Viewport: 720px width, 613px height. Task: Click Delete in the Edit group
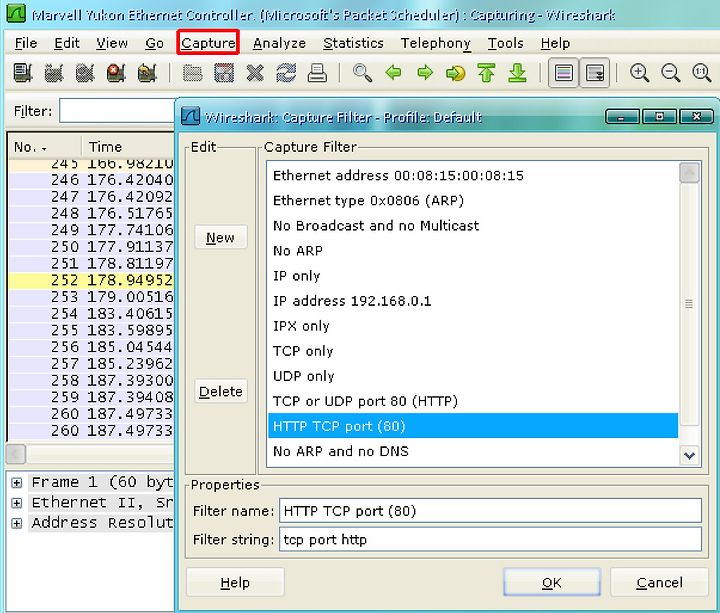coord(220,391)
